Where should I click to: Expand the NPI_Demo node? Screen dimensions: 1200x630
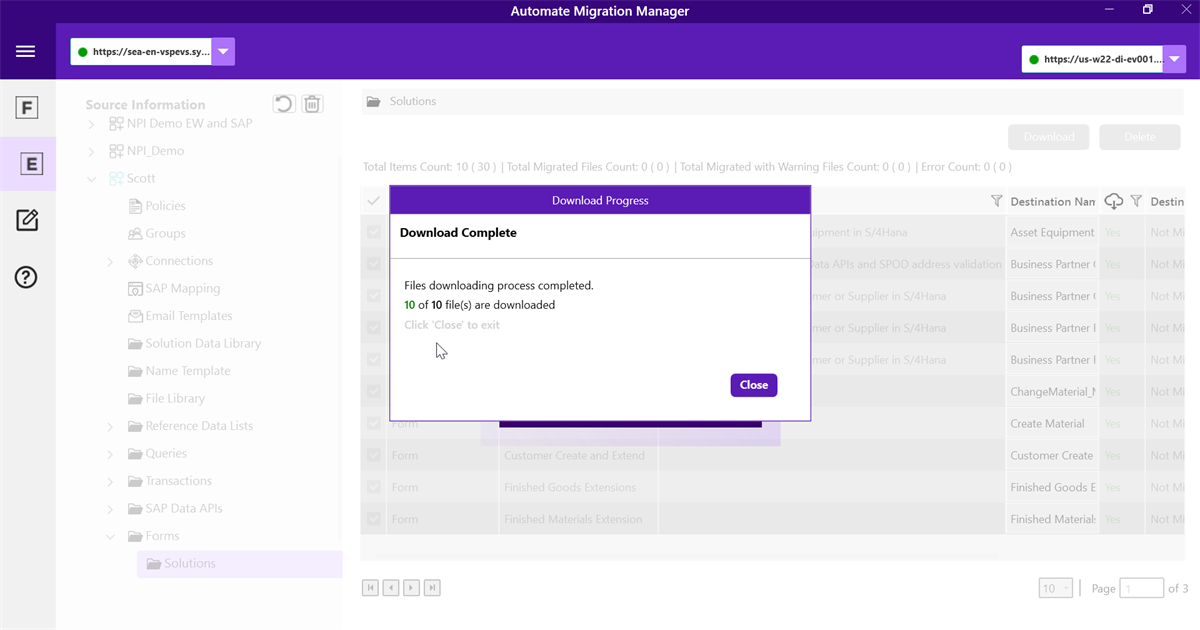pos(91,151)
